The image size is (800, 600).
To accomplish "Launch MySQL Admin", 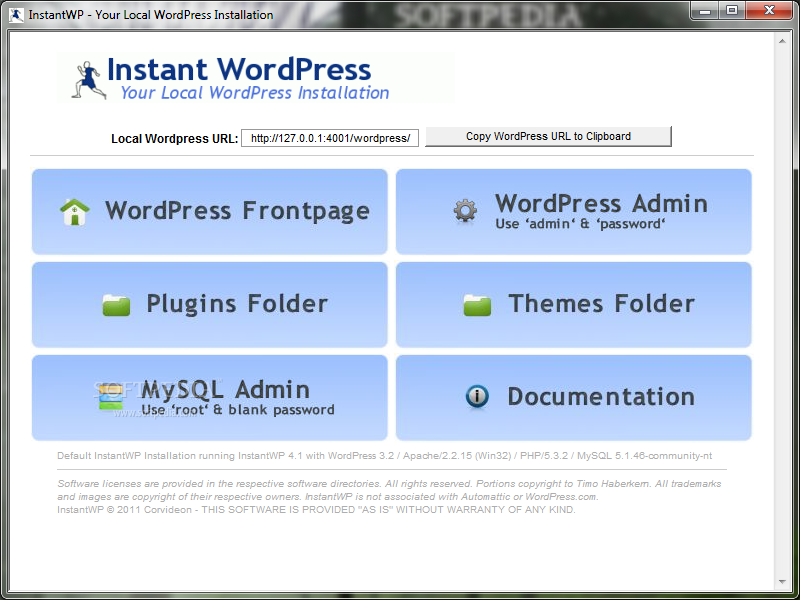I will tap(210, 397).
